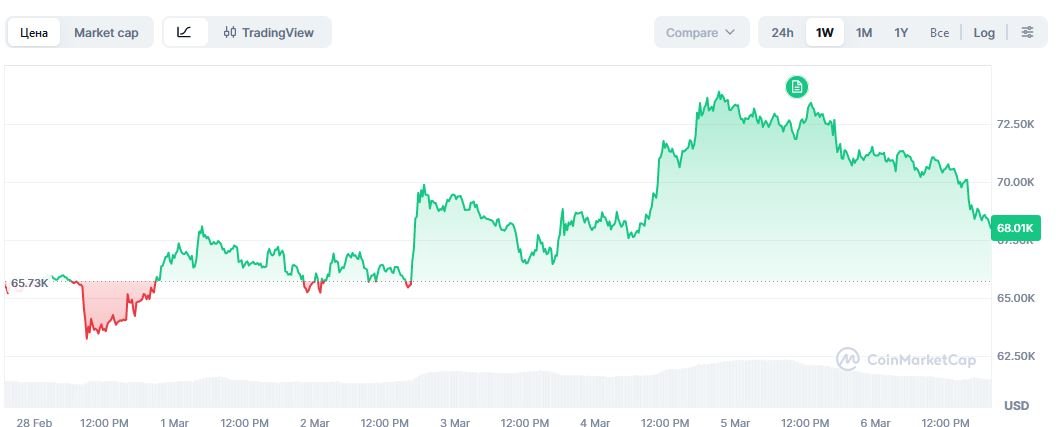1059x427 pixels.
Task: Choose the 1M time range
Action: pos(864,32)
